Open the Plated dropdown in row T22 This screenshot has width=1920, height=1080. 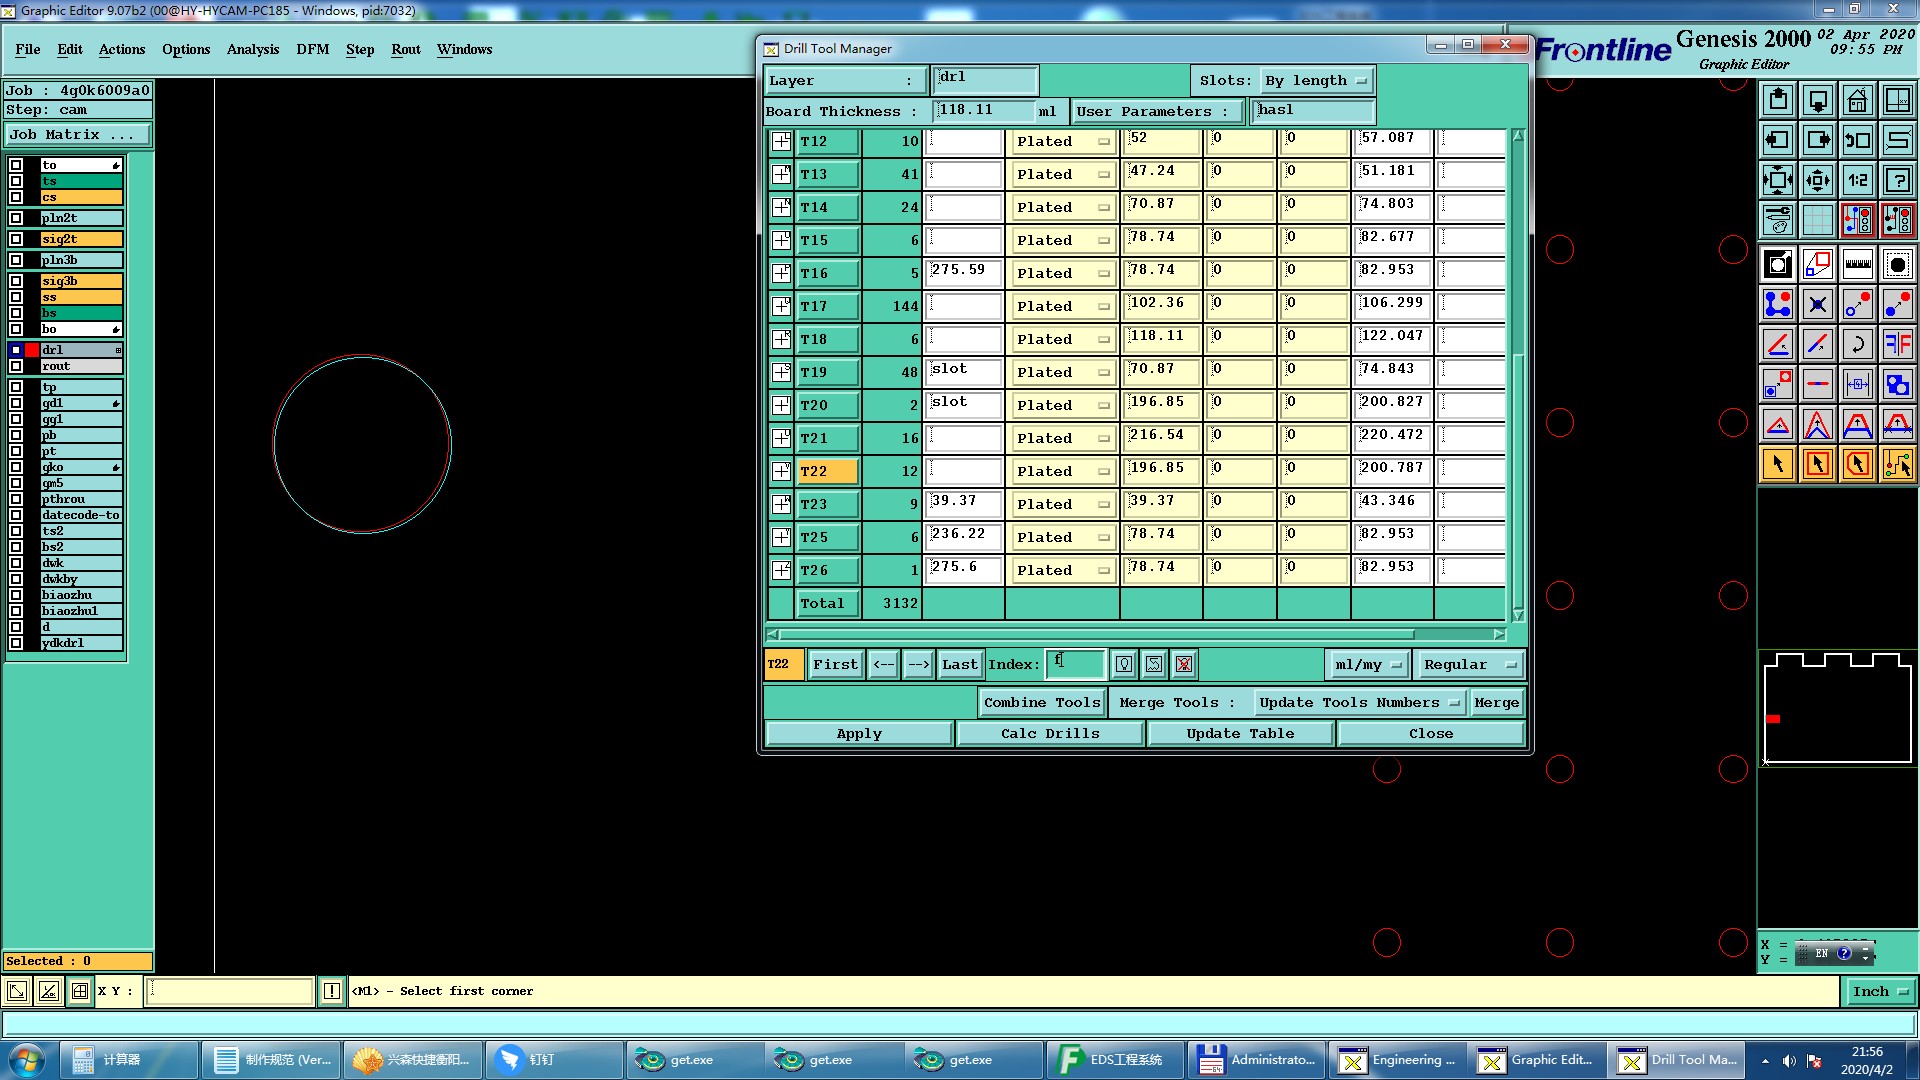pos(1062,471)
